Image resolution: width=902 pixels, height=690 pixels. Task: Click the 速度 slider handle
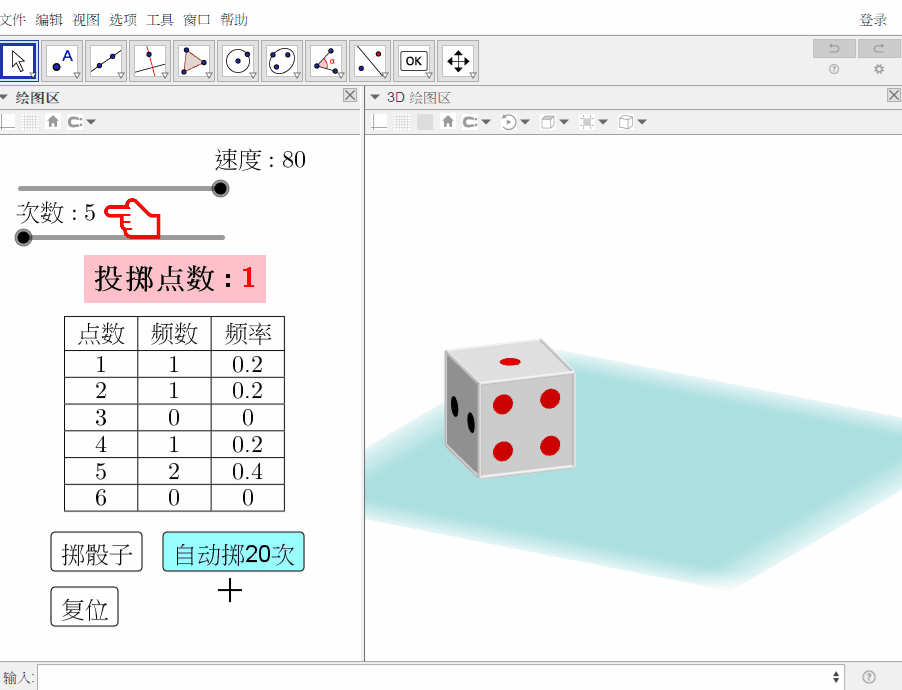[220, 188]
